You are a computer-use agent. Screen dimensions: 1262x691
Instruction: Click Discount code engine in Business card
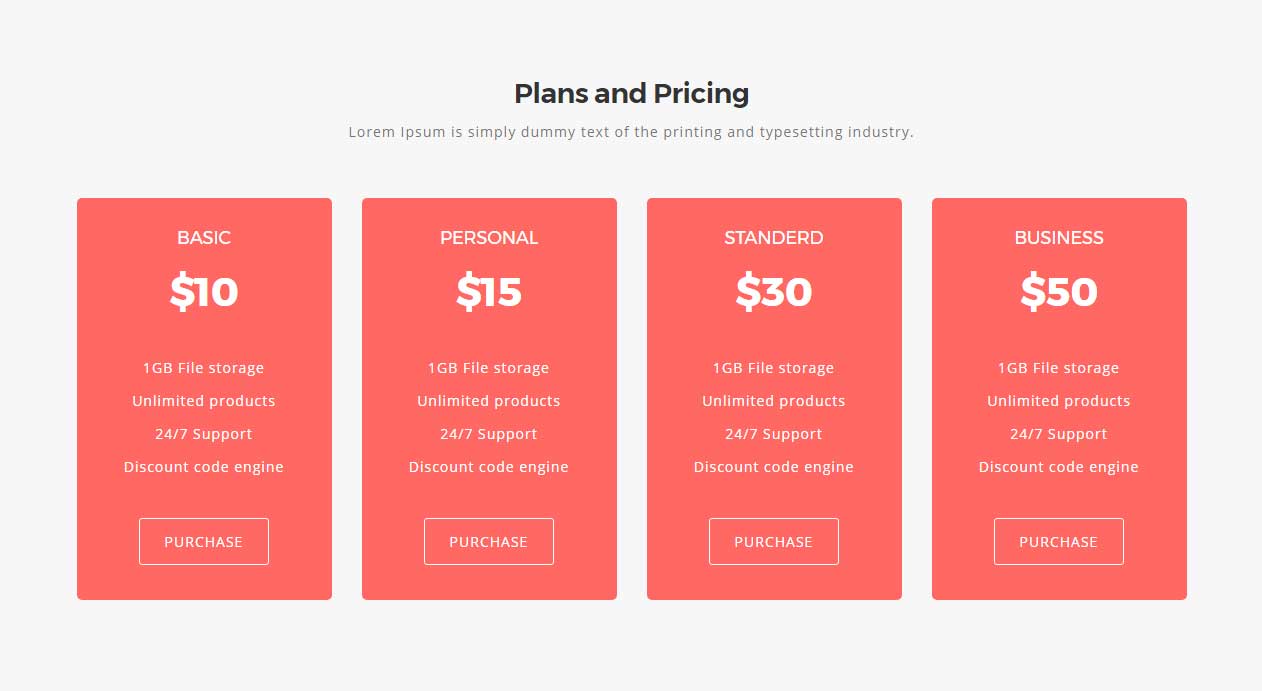[x=1059, y=467]
